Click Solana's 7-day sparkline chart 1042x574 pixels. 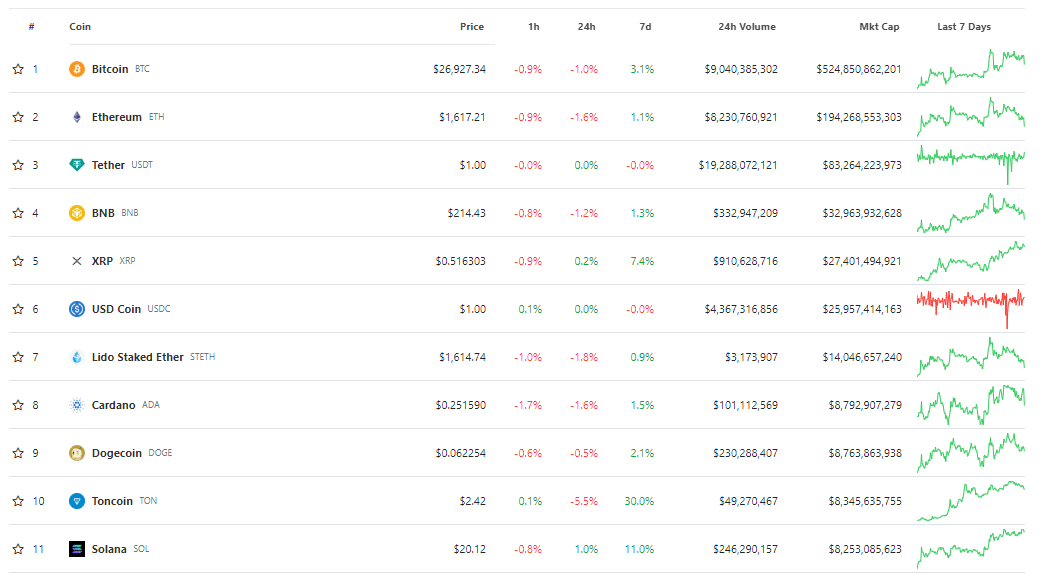pyautogui.click(x=971, y=549)
